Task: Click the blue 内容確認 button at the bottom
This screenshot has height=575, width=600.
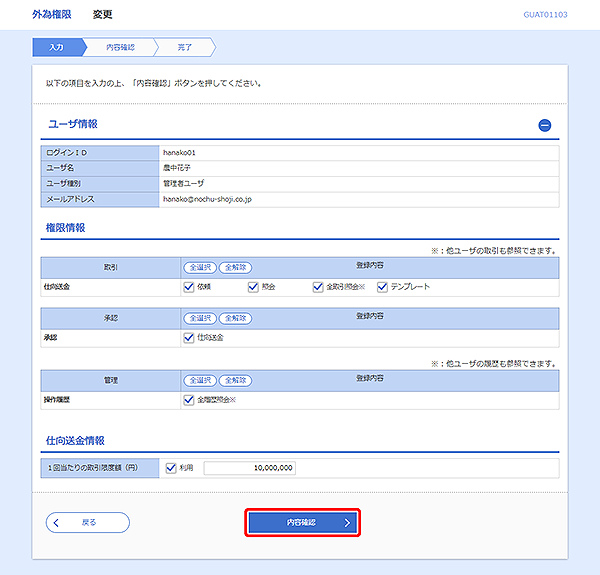Action: [302, 523]
